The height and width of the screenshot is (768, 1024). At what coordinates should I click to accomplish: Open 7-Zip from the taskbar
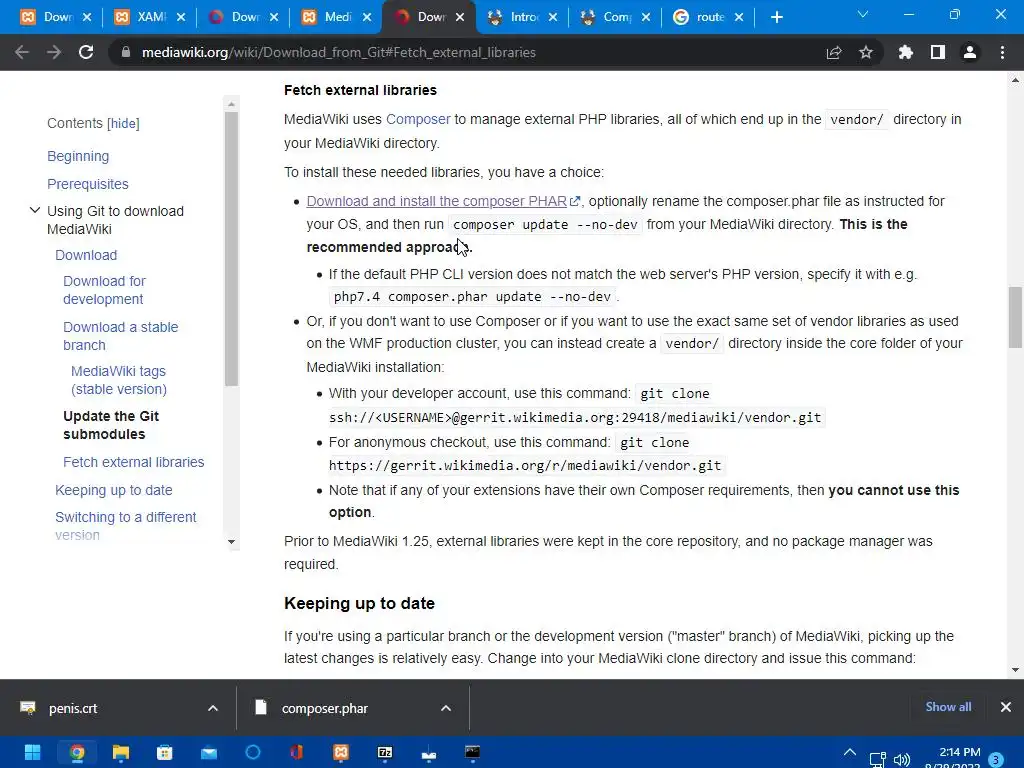(385, 753)
